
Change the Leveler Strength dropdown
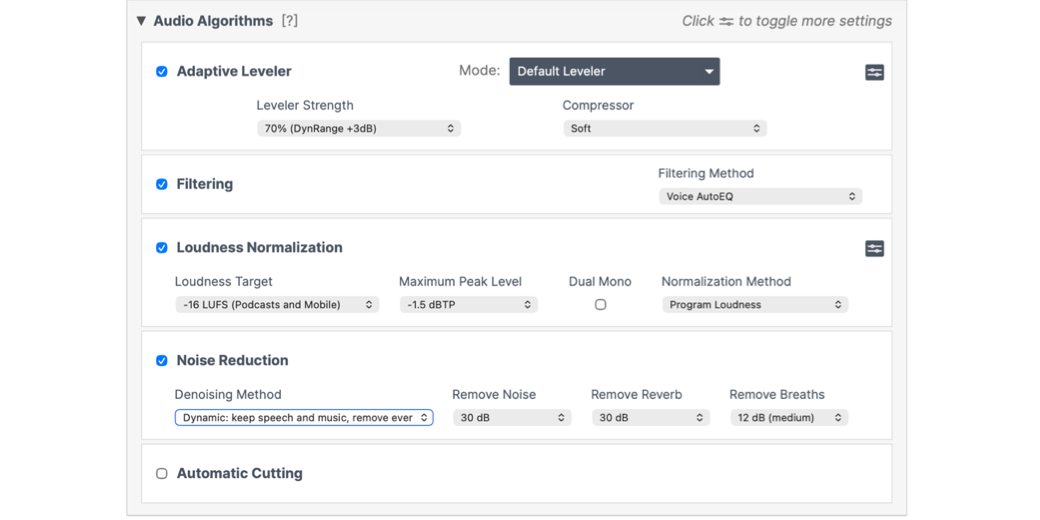click(x=358, y=129)
